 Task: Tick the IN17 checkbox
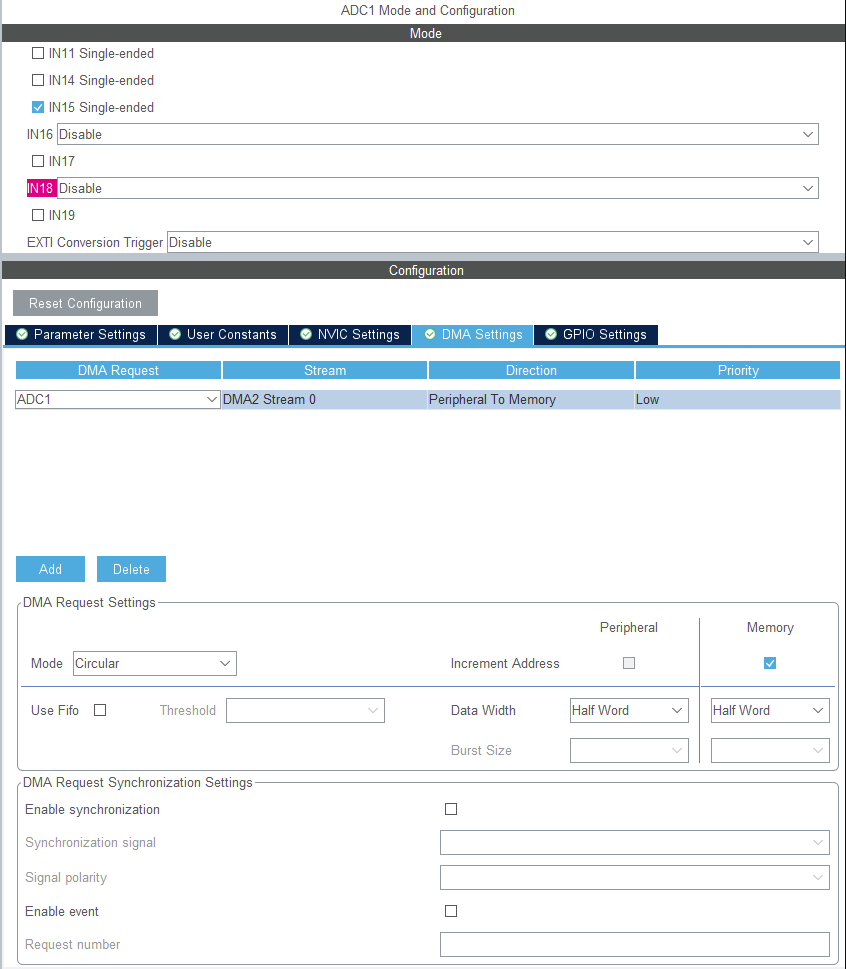tap(38, 161)
